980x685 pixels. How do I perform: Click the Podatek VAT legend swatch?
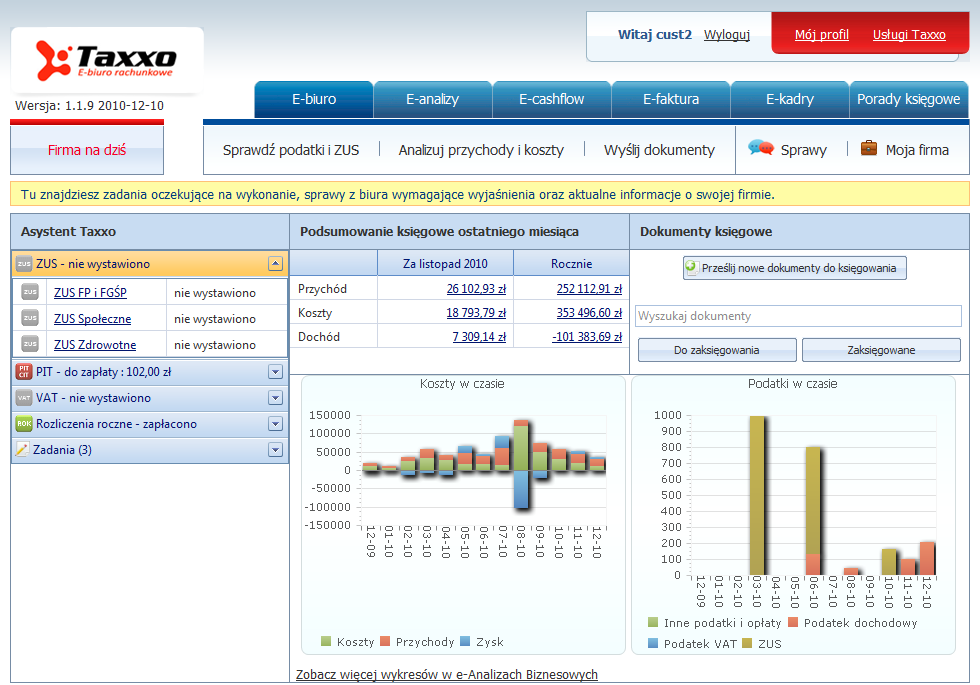[653, 642]
